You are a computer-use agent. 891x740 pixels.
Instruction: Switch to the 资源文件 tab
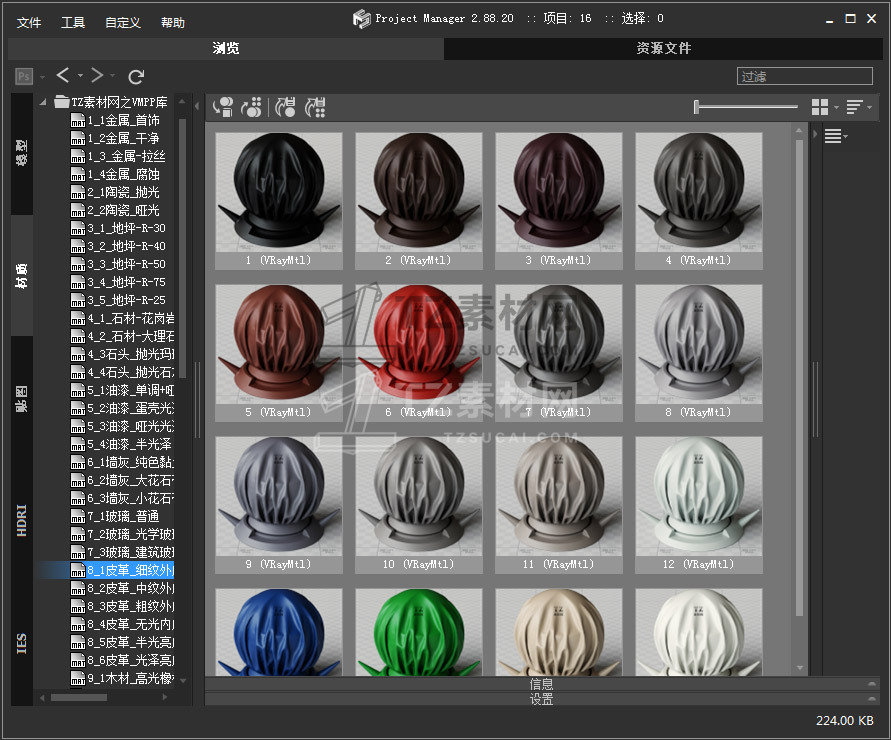[663, 48]
